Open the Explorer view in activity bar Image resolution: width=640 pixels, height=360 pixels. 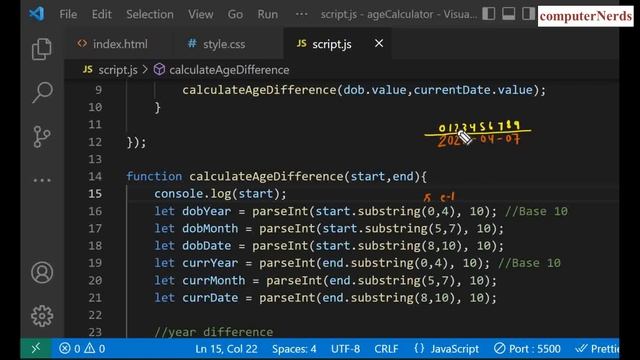pos(42,49)
